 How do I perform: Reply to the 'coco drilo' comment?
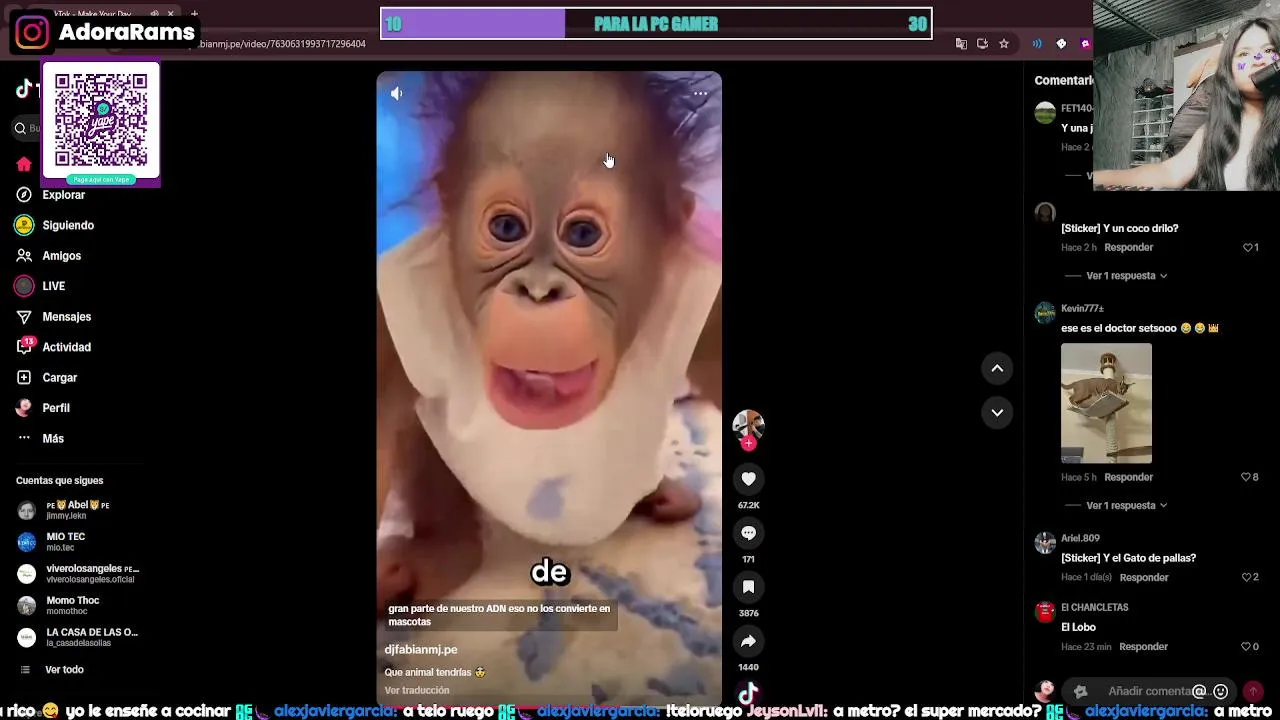point(1128,247)
